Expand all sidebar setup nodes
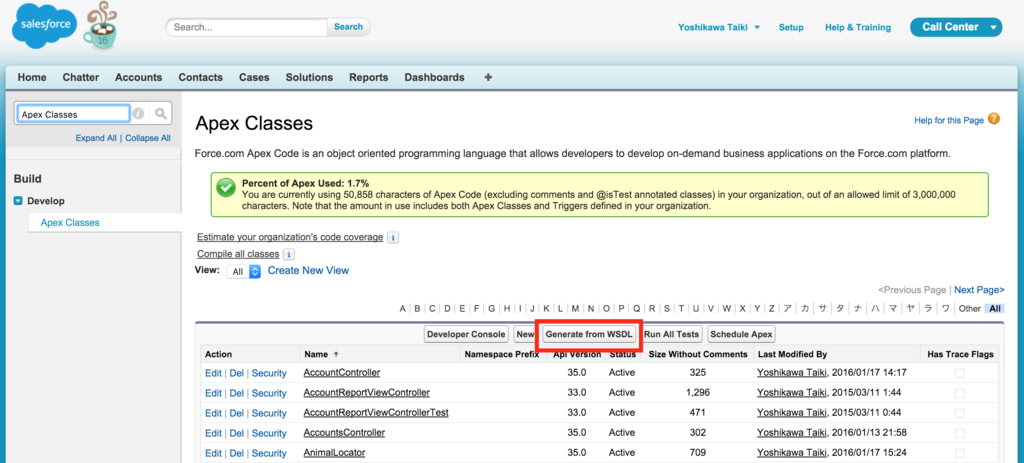The image size is (1024, 463). point(96,138)
